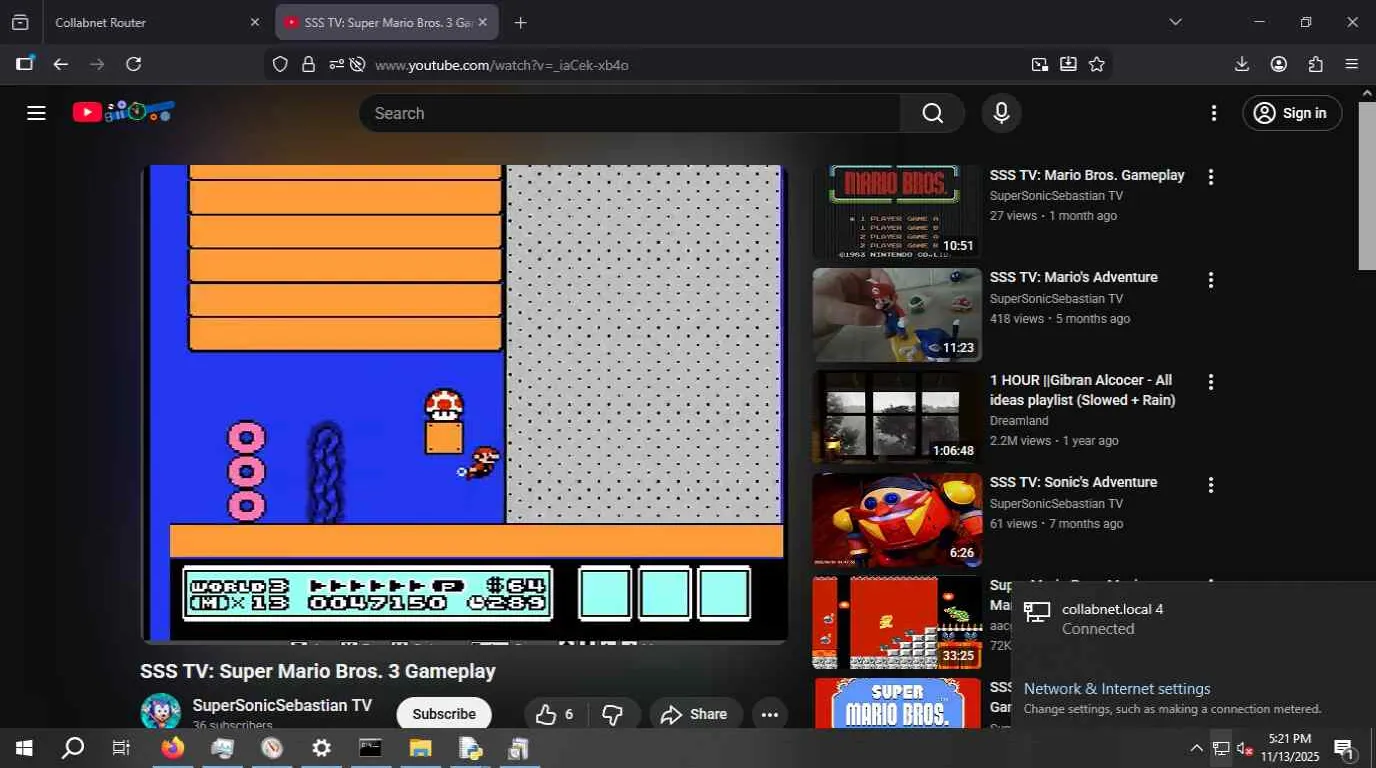Open options for 'SSS TV: Mario Bros. Gameplay'

point(1211,177)
